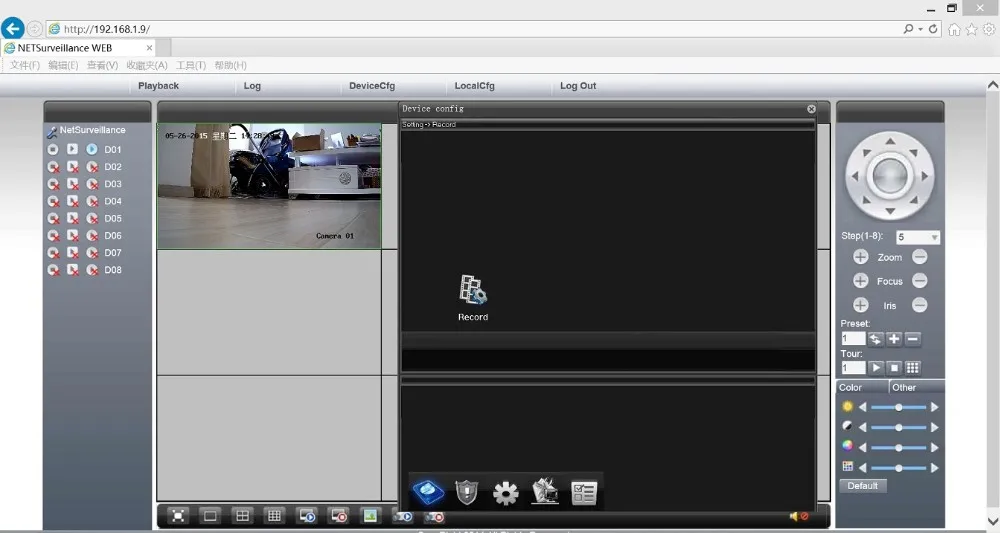The height and width of the screenshot is (533, 1000).
Task: Toggle the D01 local record
Action: 73,149
